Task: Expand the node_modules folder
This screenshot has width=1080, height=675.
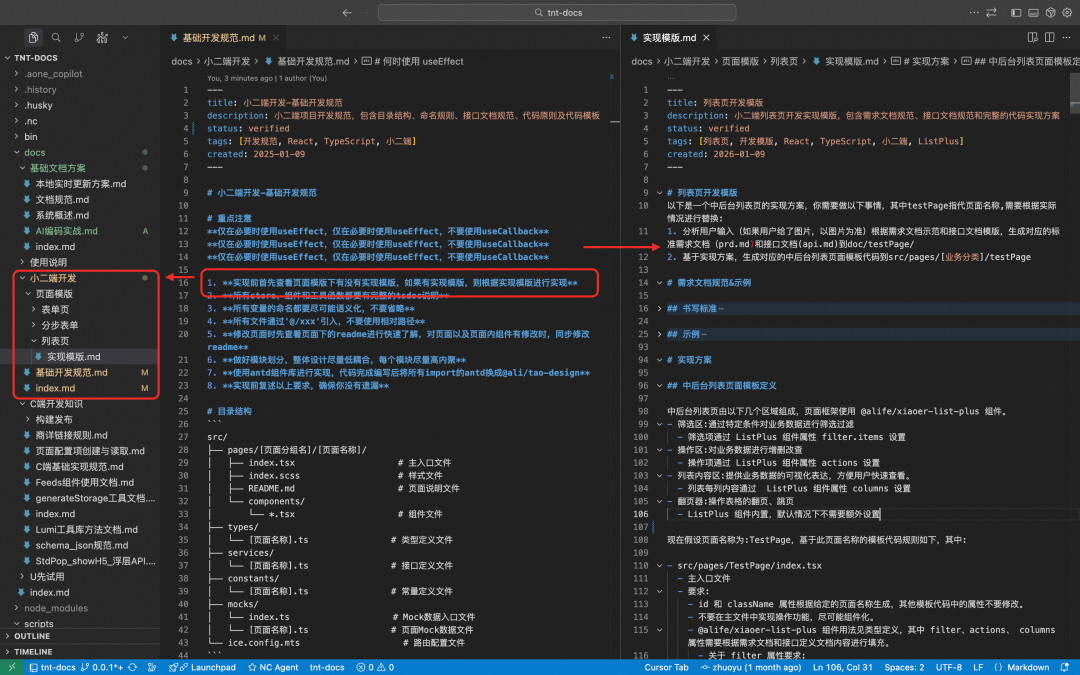Action: click(x=80, y=608)
